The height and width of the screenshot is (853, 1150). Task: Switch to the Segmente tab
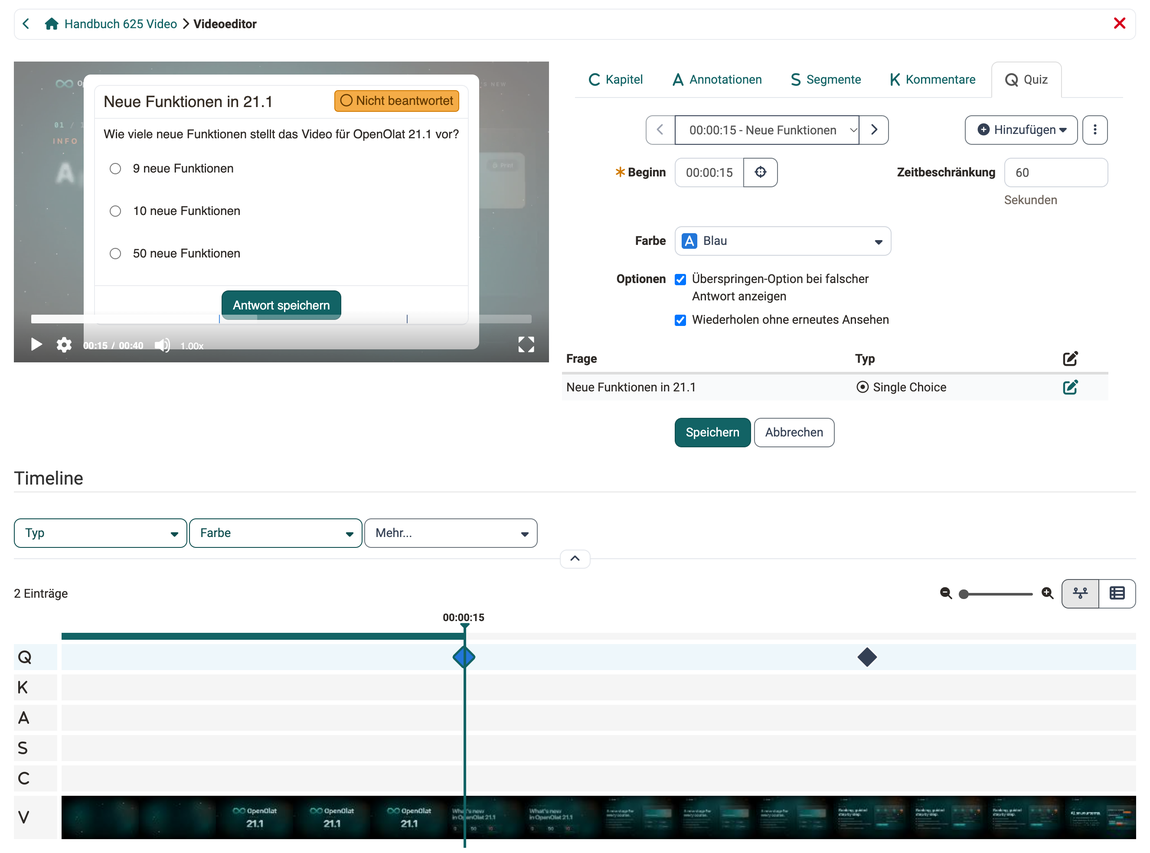pos(826,79)
